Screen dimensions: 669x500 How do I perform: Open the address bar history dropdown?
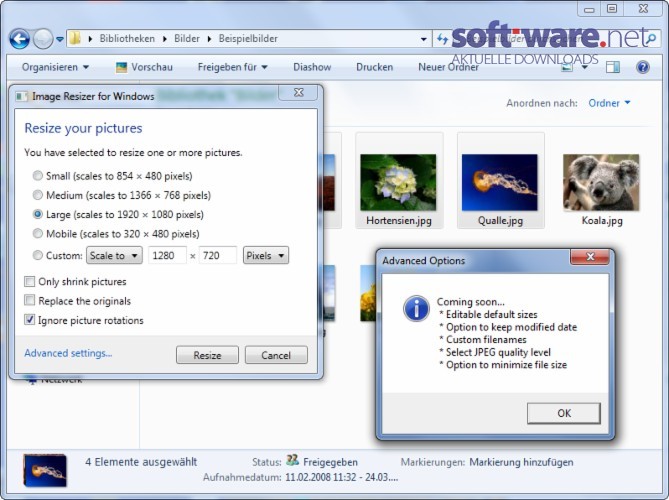[x=423, y=39]
